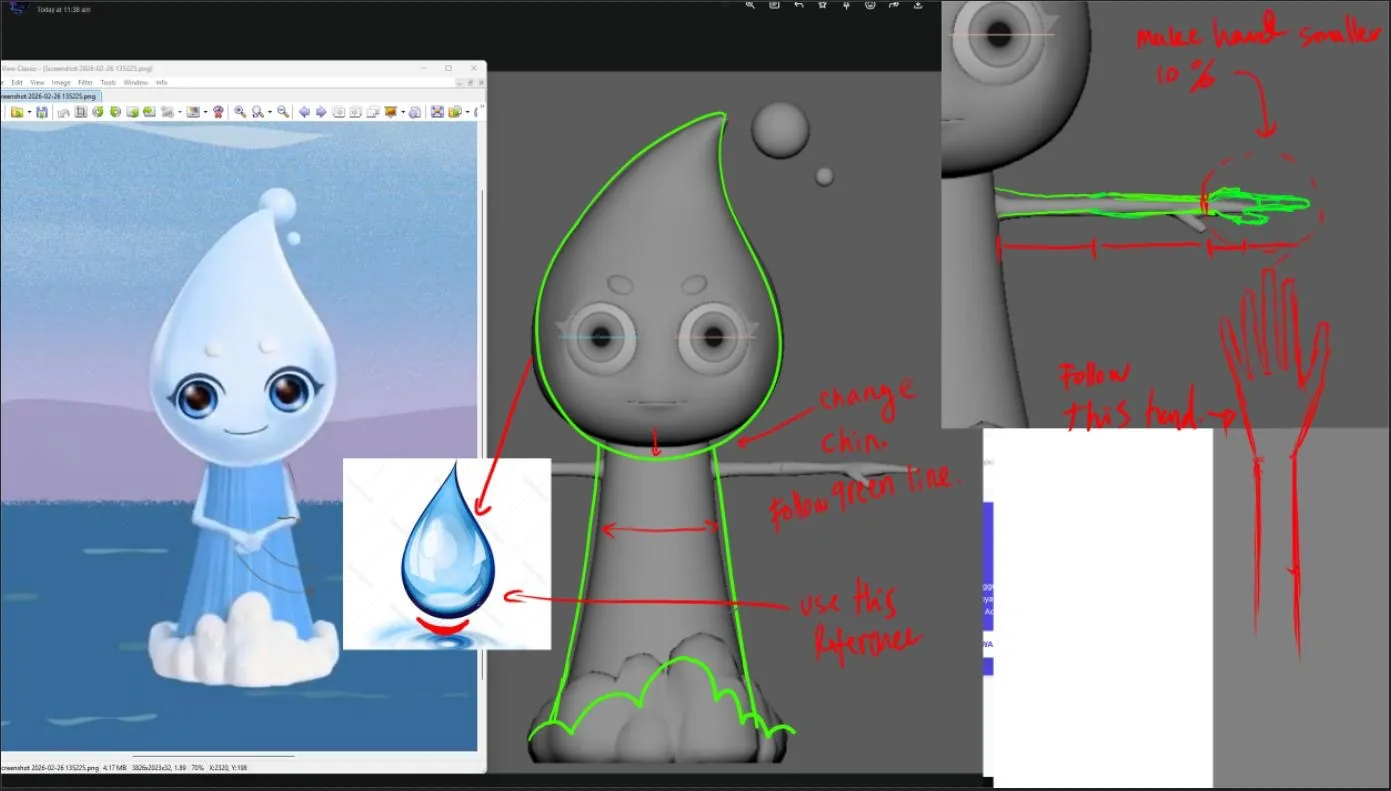1391x791 pixels.
Task: Click the forward arrow in top bar
Action: (894, 5)
